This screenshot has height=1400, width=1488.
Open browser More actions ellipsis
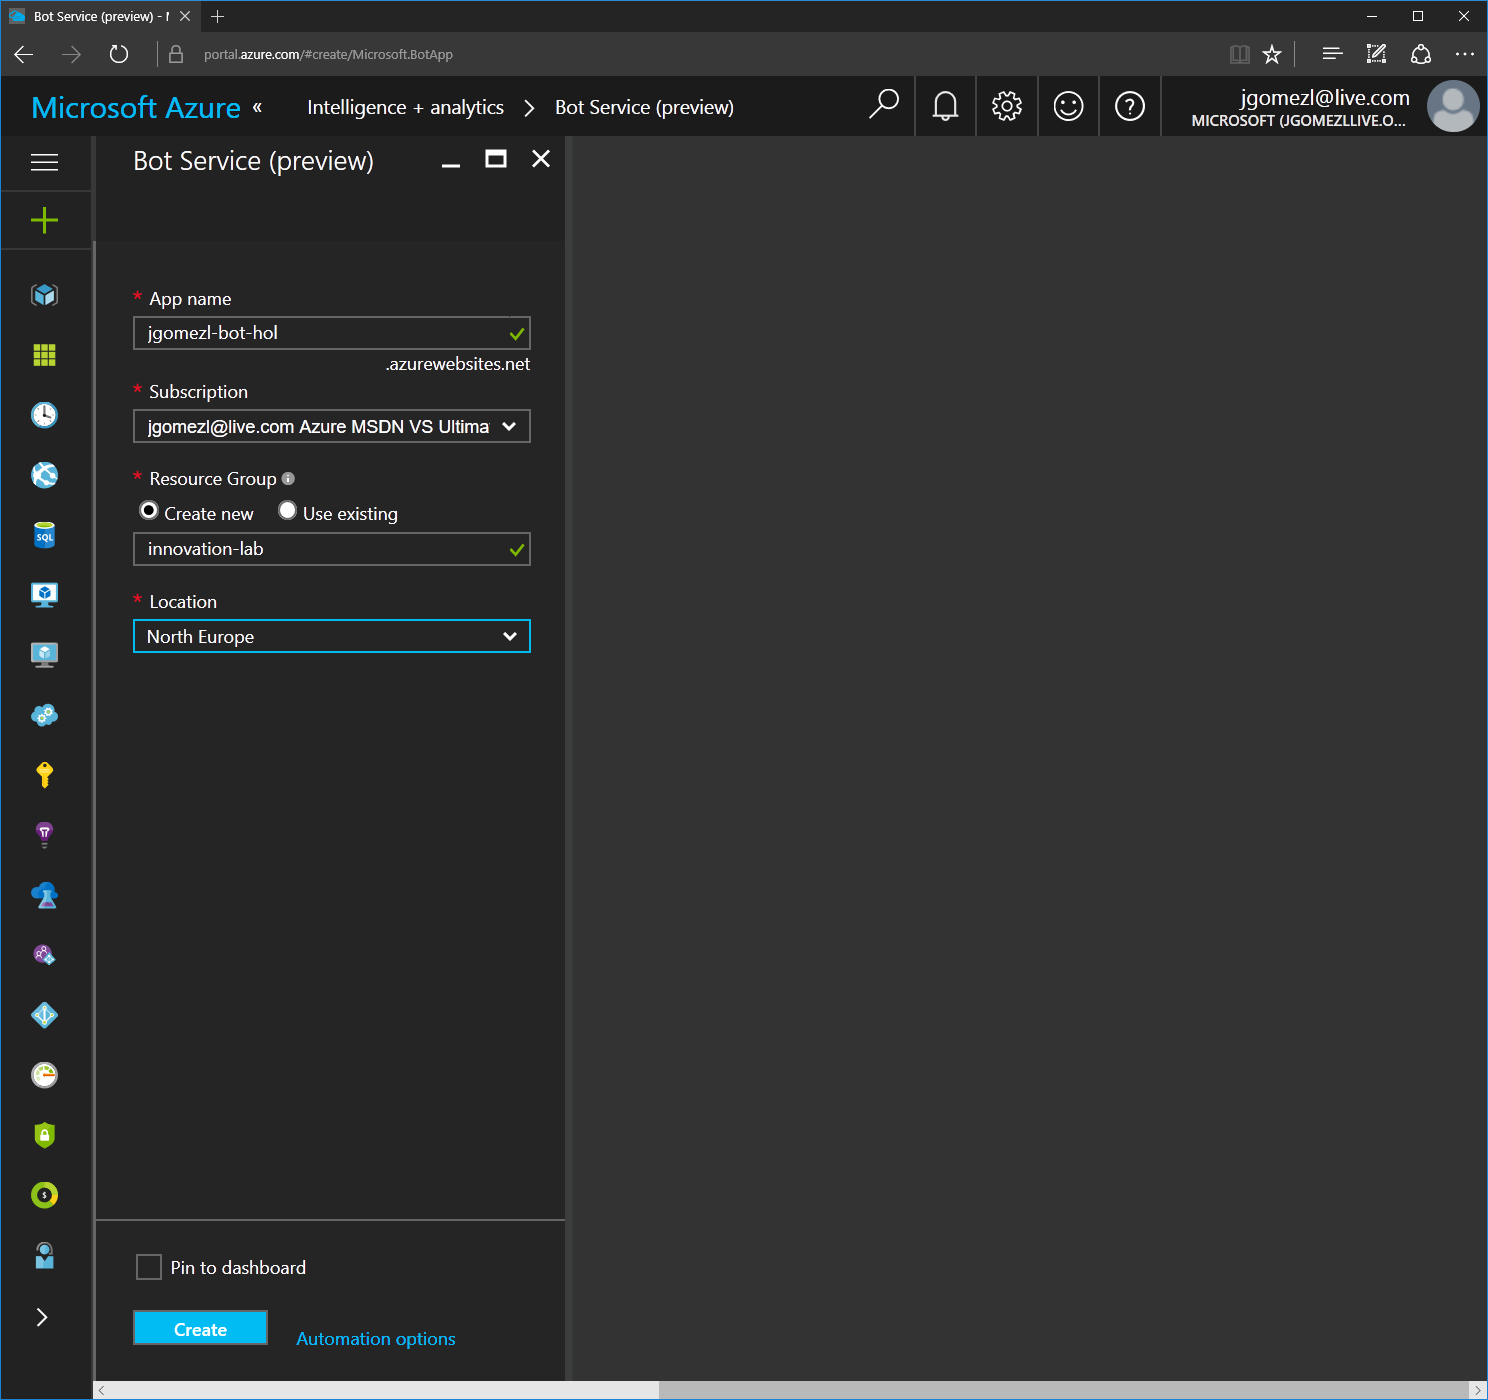click(x=1465, y=54)
